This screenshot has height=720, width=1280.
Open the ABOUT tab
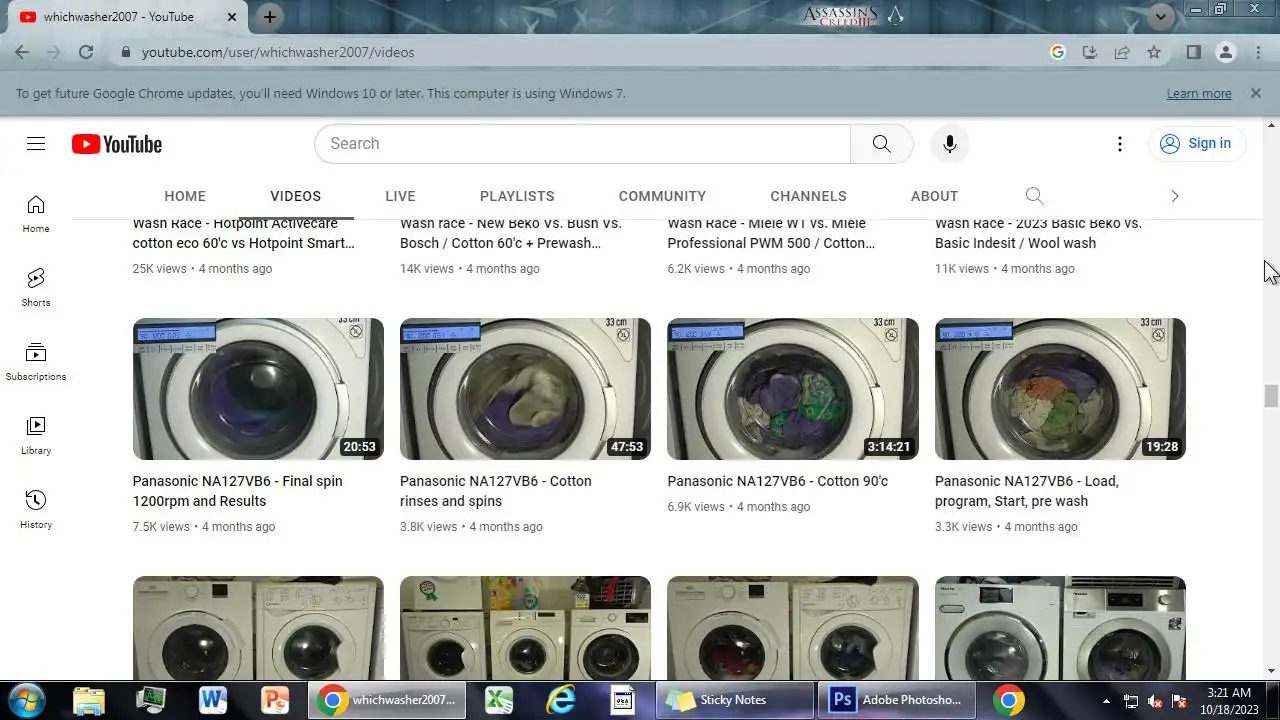click(934, 196)
